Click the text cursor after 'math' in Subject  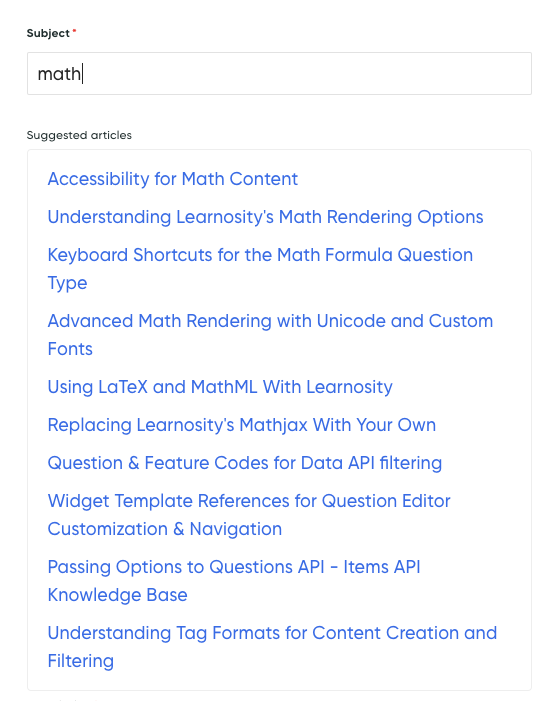83,74
